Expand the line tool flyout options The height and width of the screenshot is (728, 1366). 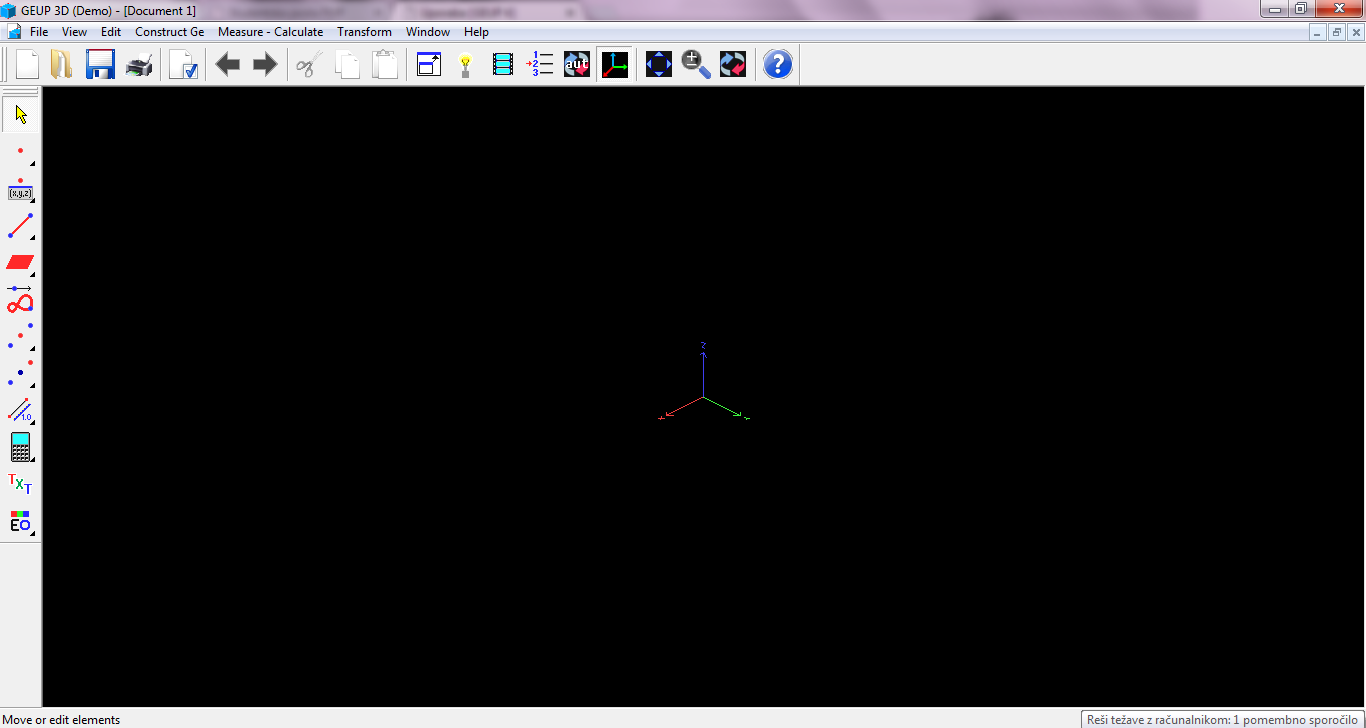click(33, 239)
